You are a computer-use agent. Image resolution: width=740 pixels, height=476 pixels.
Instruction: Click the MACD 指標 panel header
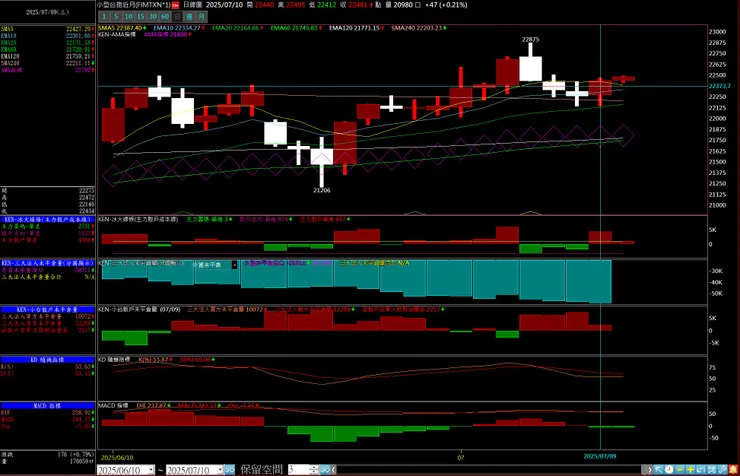[47, 406]
